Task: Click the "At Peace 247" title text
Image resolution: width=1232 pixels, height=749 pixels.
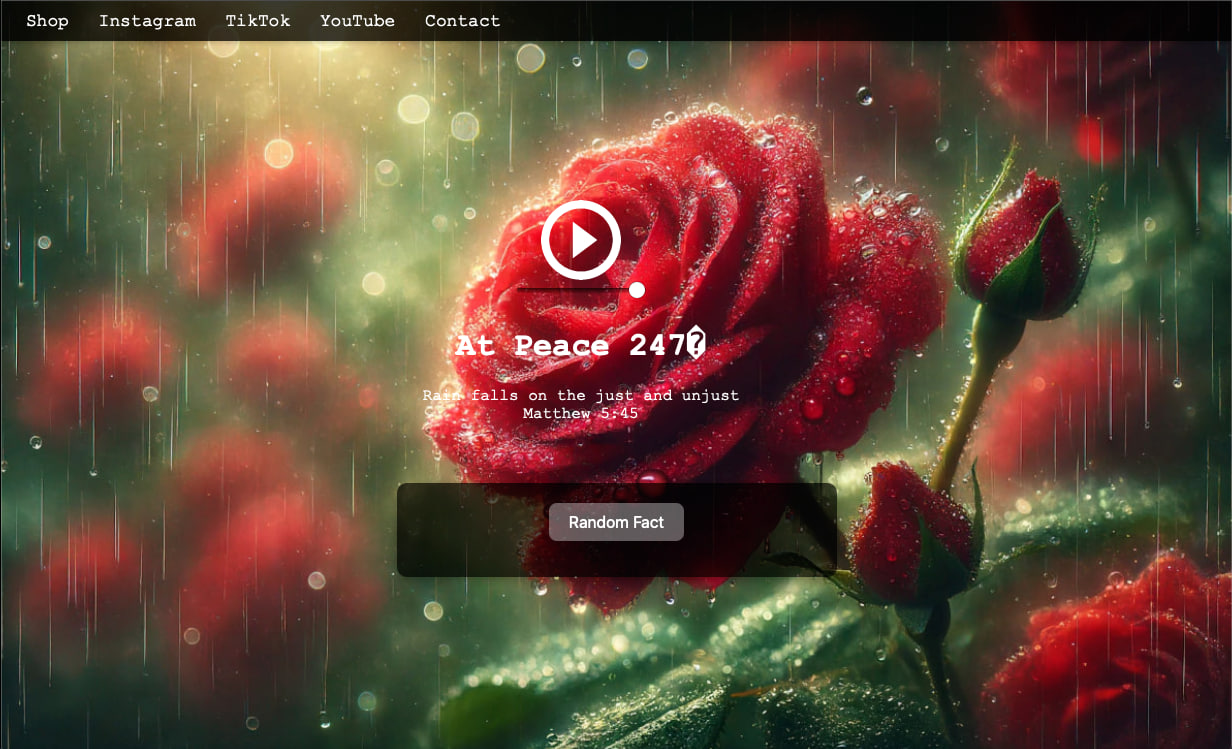Action: [565, 346]
